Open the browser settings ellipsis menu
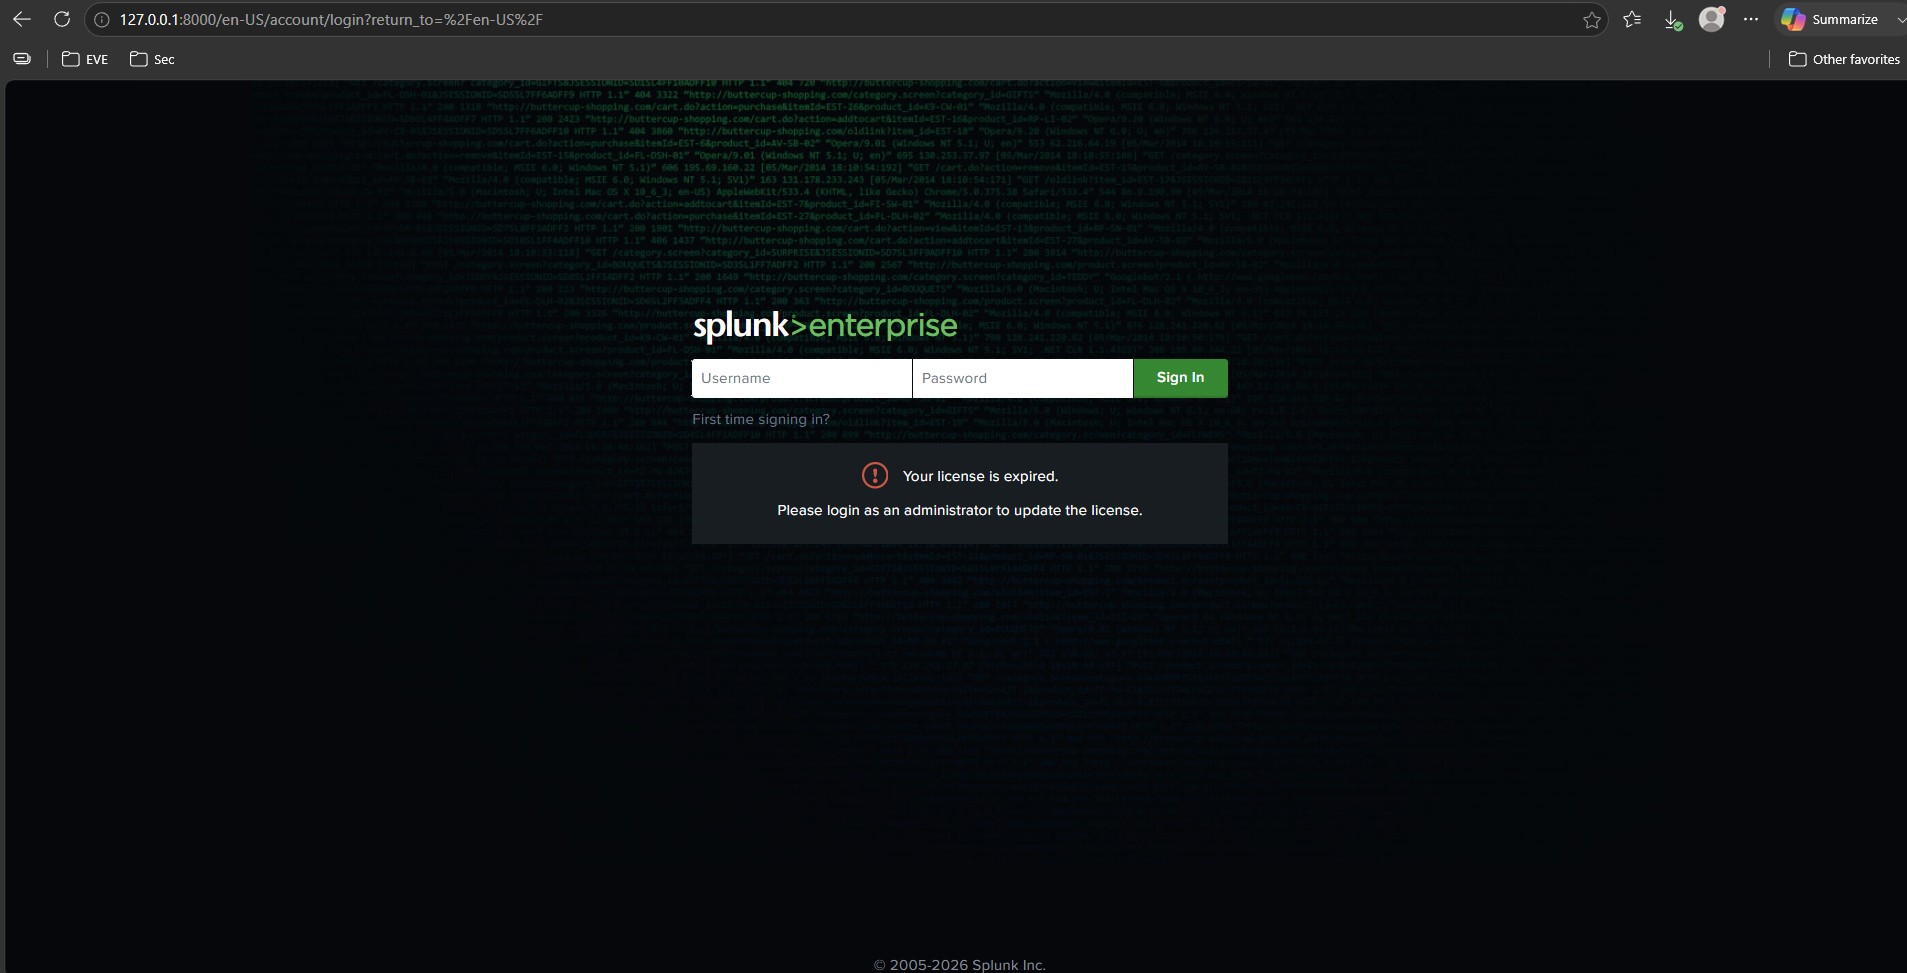1907x973 pixels. [1751, 19]
